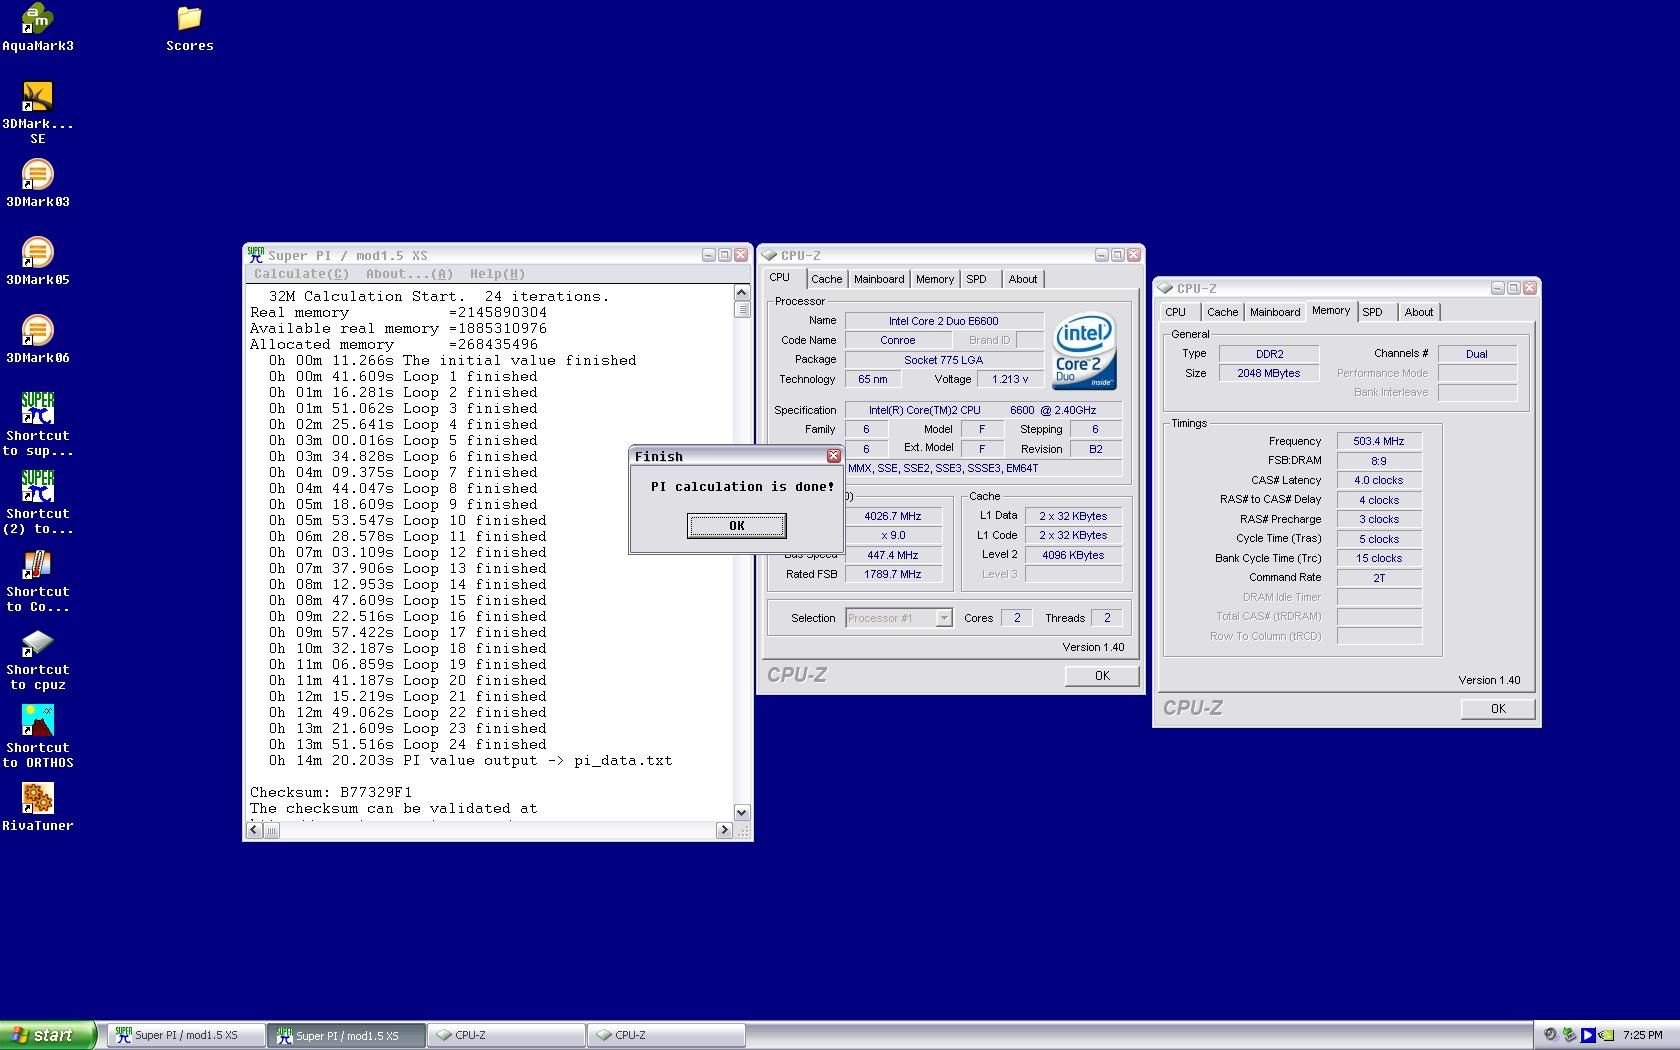Click the Intel Core 2 Duo logo
Screen dimensions: 1680x1050
click(1085, 351)
